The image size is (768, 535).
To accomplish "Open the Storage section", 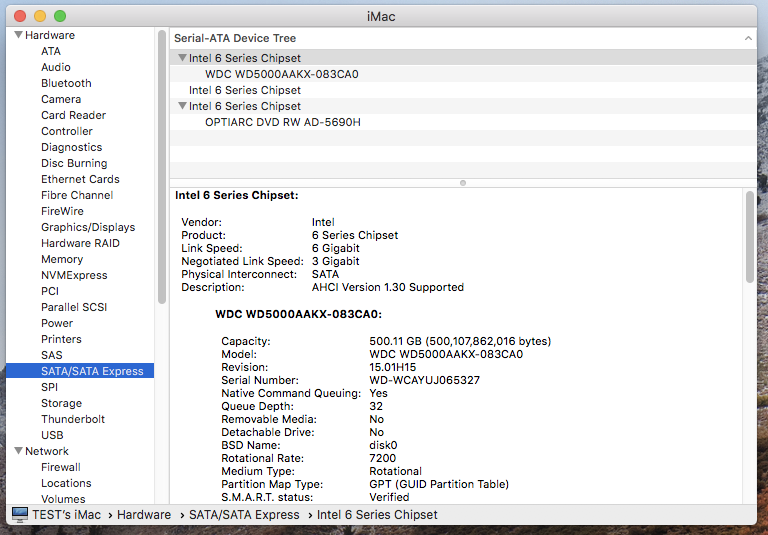I will tap(61, 403).
